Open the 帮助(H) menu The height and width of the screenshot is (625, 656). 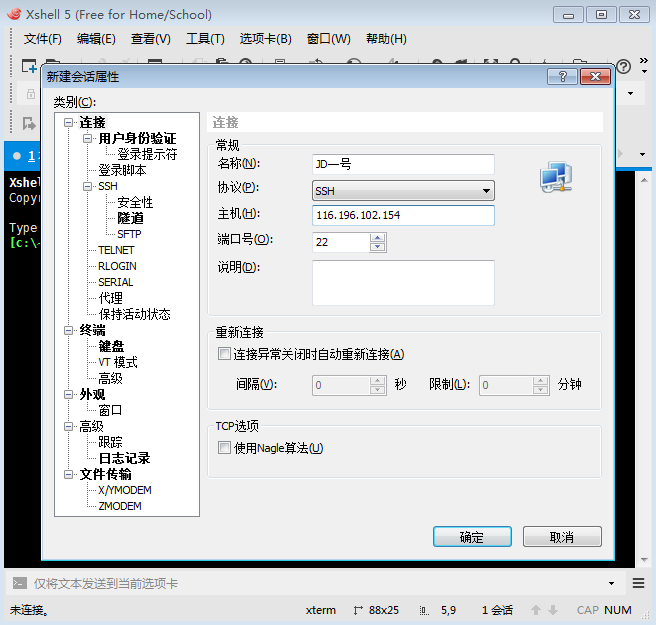(386, 39)
